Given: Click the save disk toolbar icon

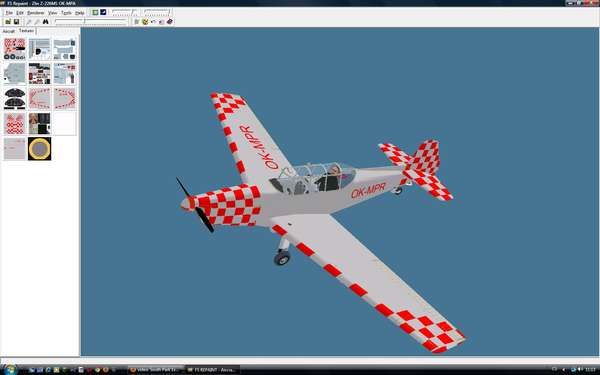Looking at the screenshot, I should (x=16, y=22).
